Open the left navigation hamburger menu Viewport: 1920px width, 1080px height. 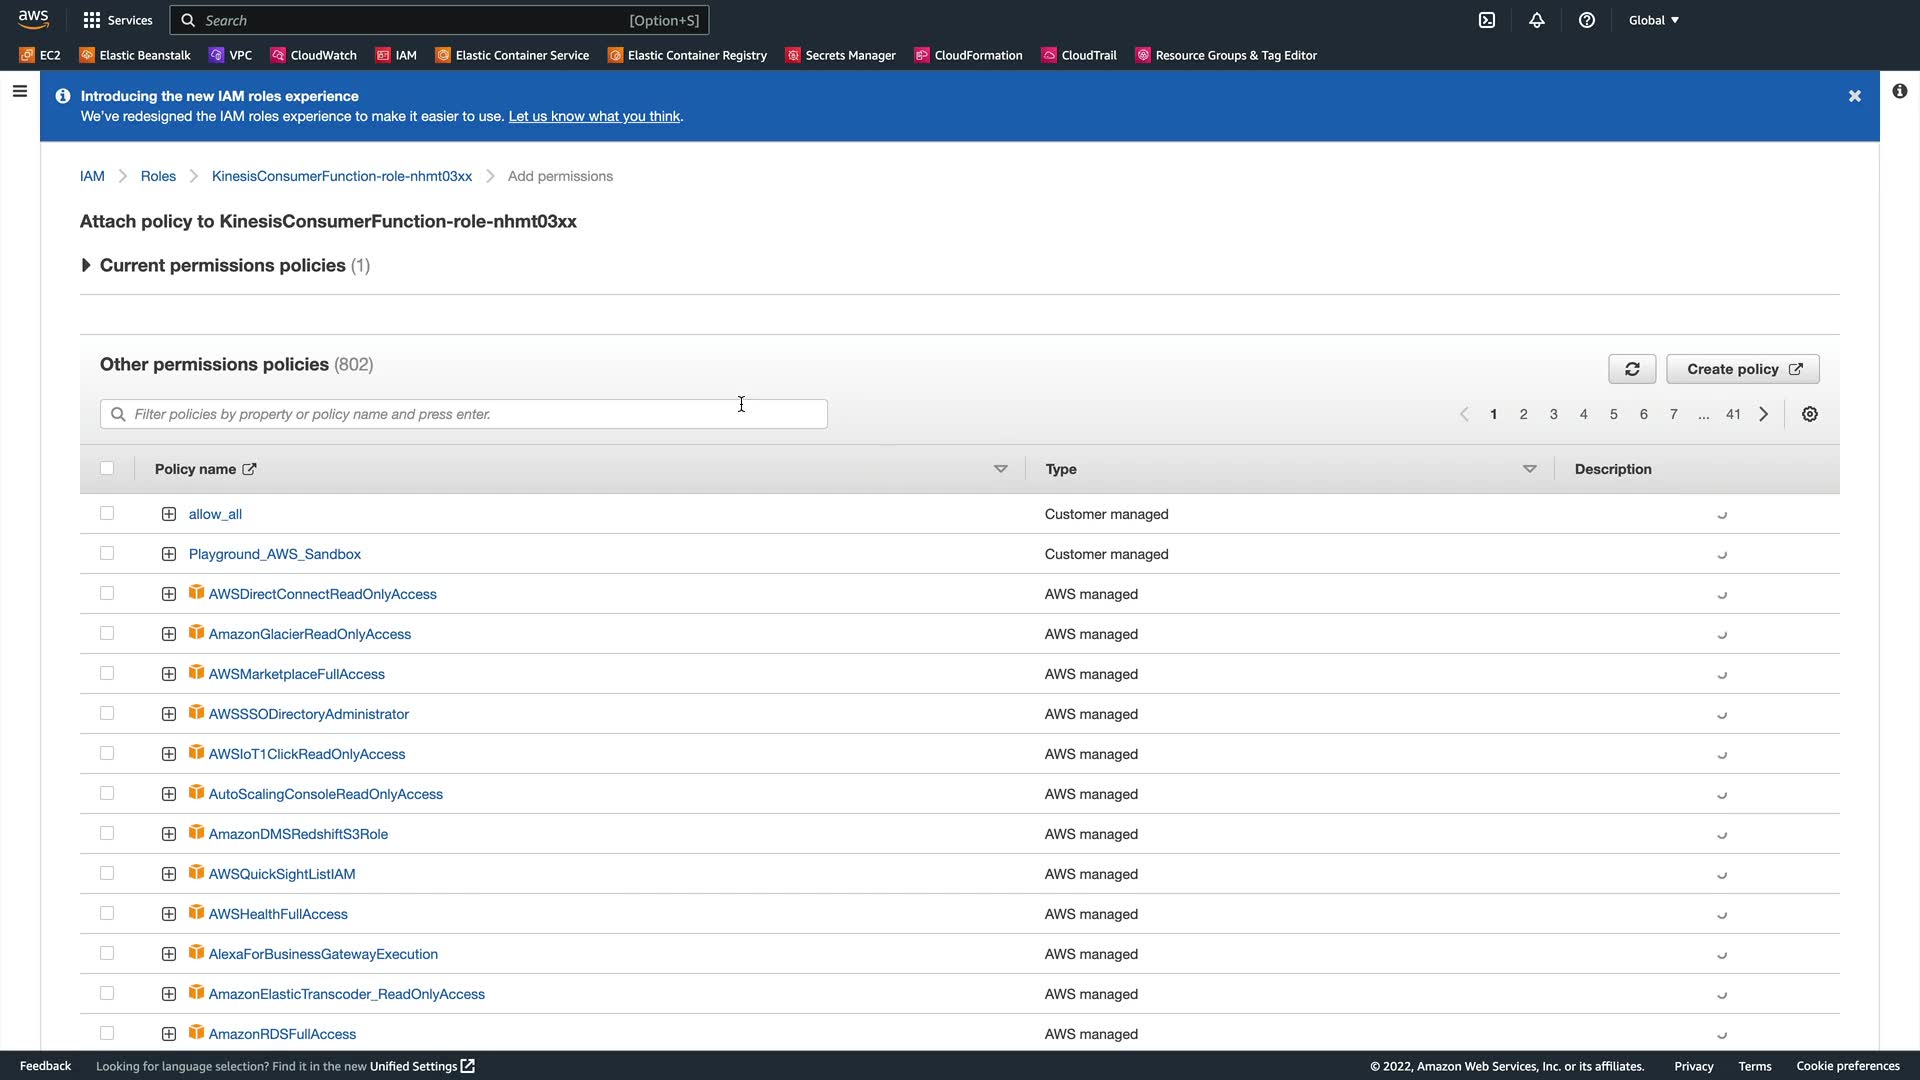pos(19,92)
